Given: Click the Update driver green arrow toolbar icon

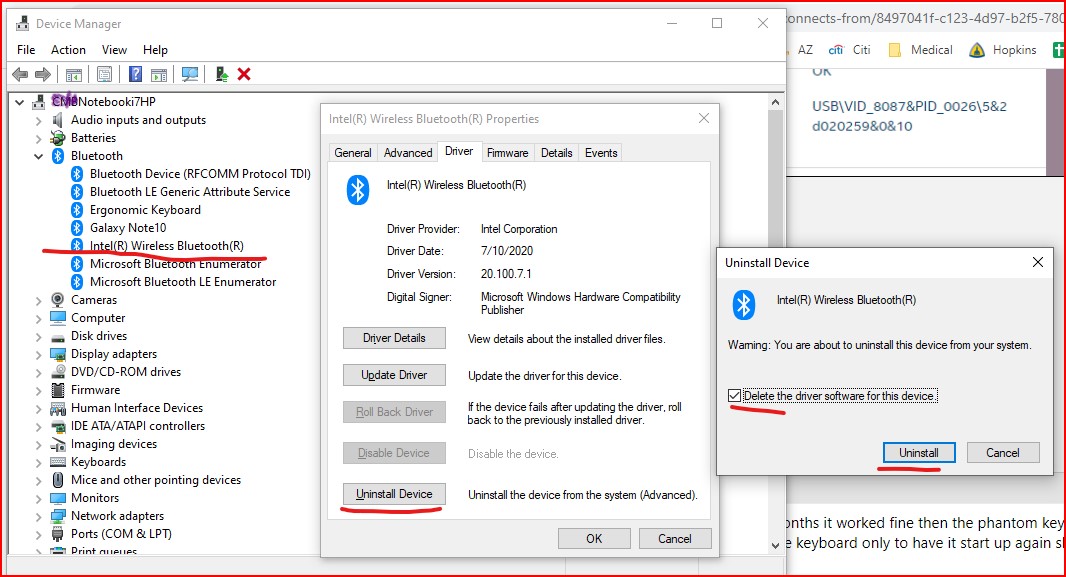Looking at the screenshot, I should (221, 74).
